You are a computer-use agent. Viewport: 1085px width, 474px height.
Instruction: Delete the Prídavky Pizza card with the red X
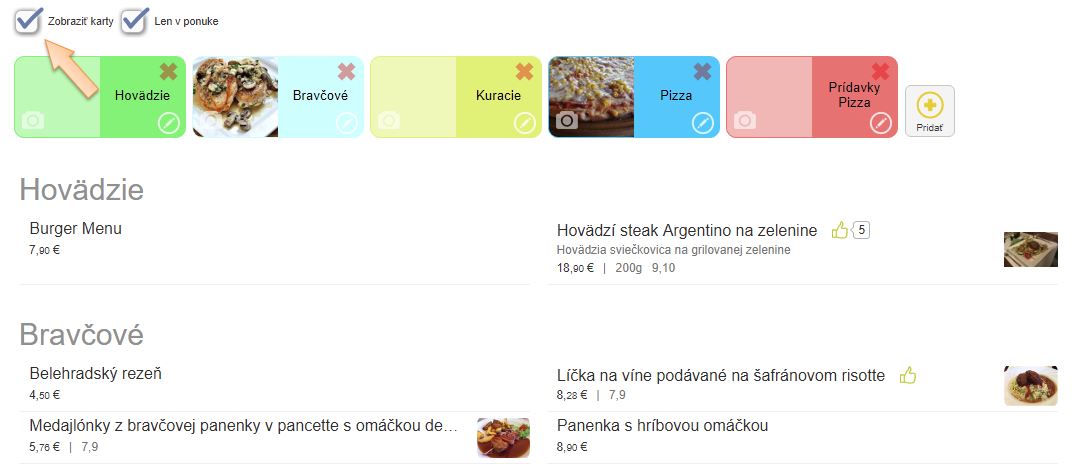[880, 71]
